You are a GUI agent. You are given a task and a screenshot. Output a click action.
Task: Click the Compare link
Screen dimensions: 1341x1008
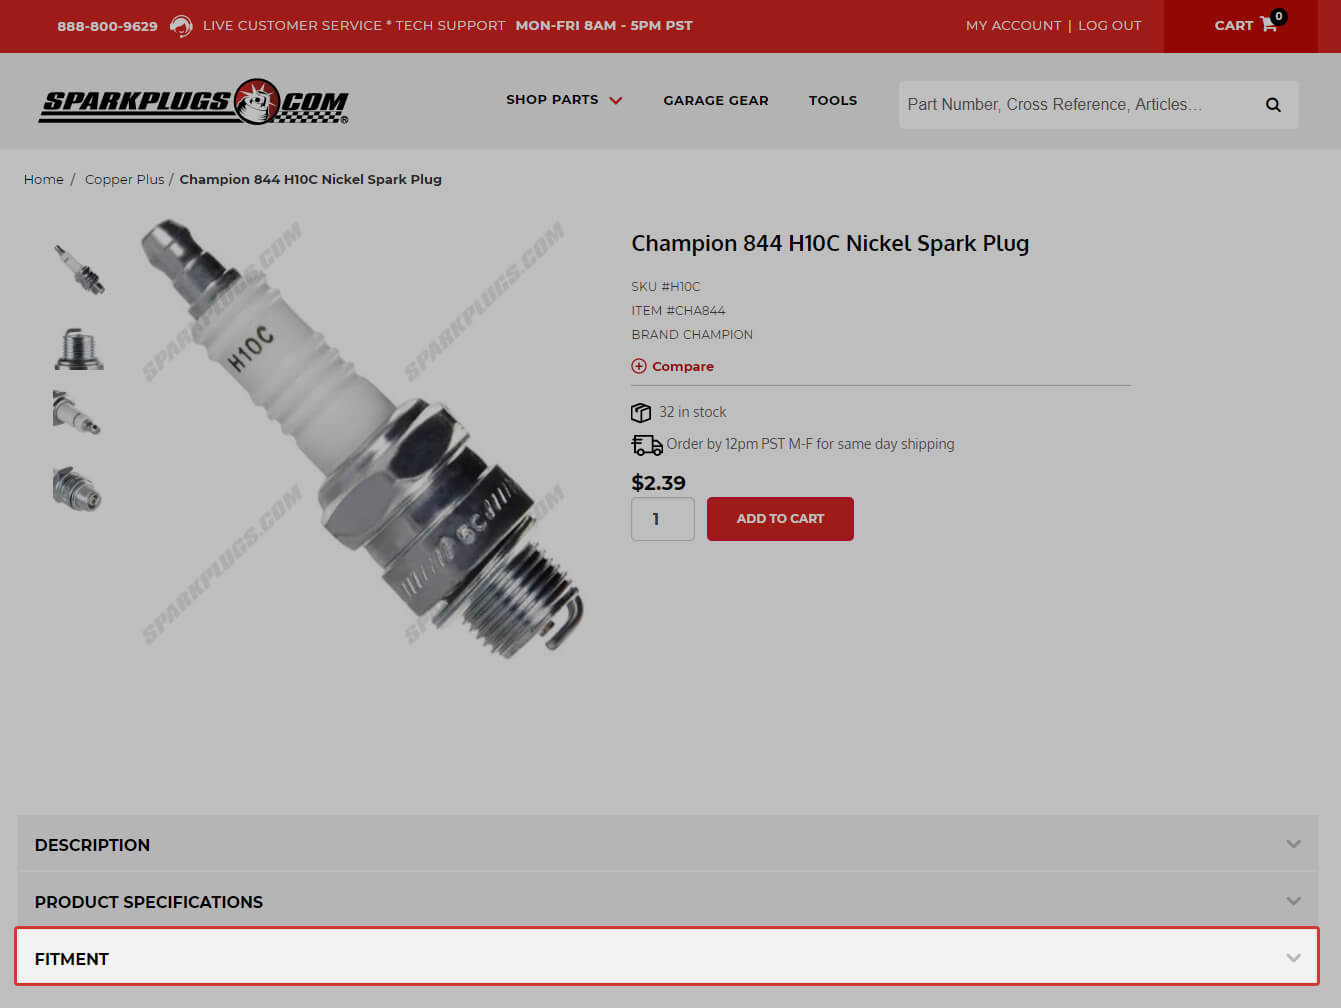coord(683,366)
